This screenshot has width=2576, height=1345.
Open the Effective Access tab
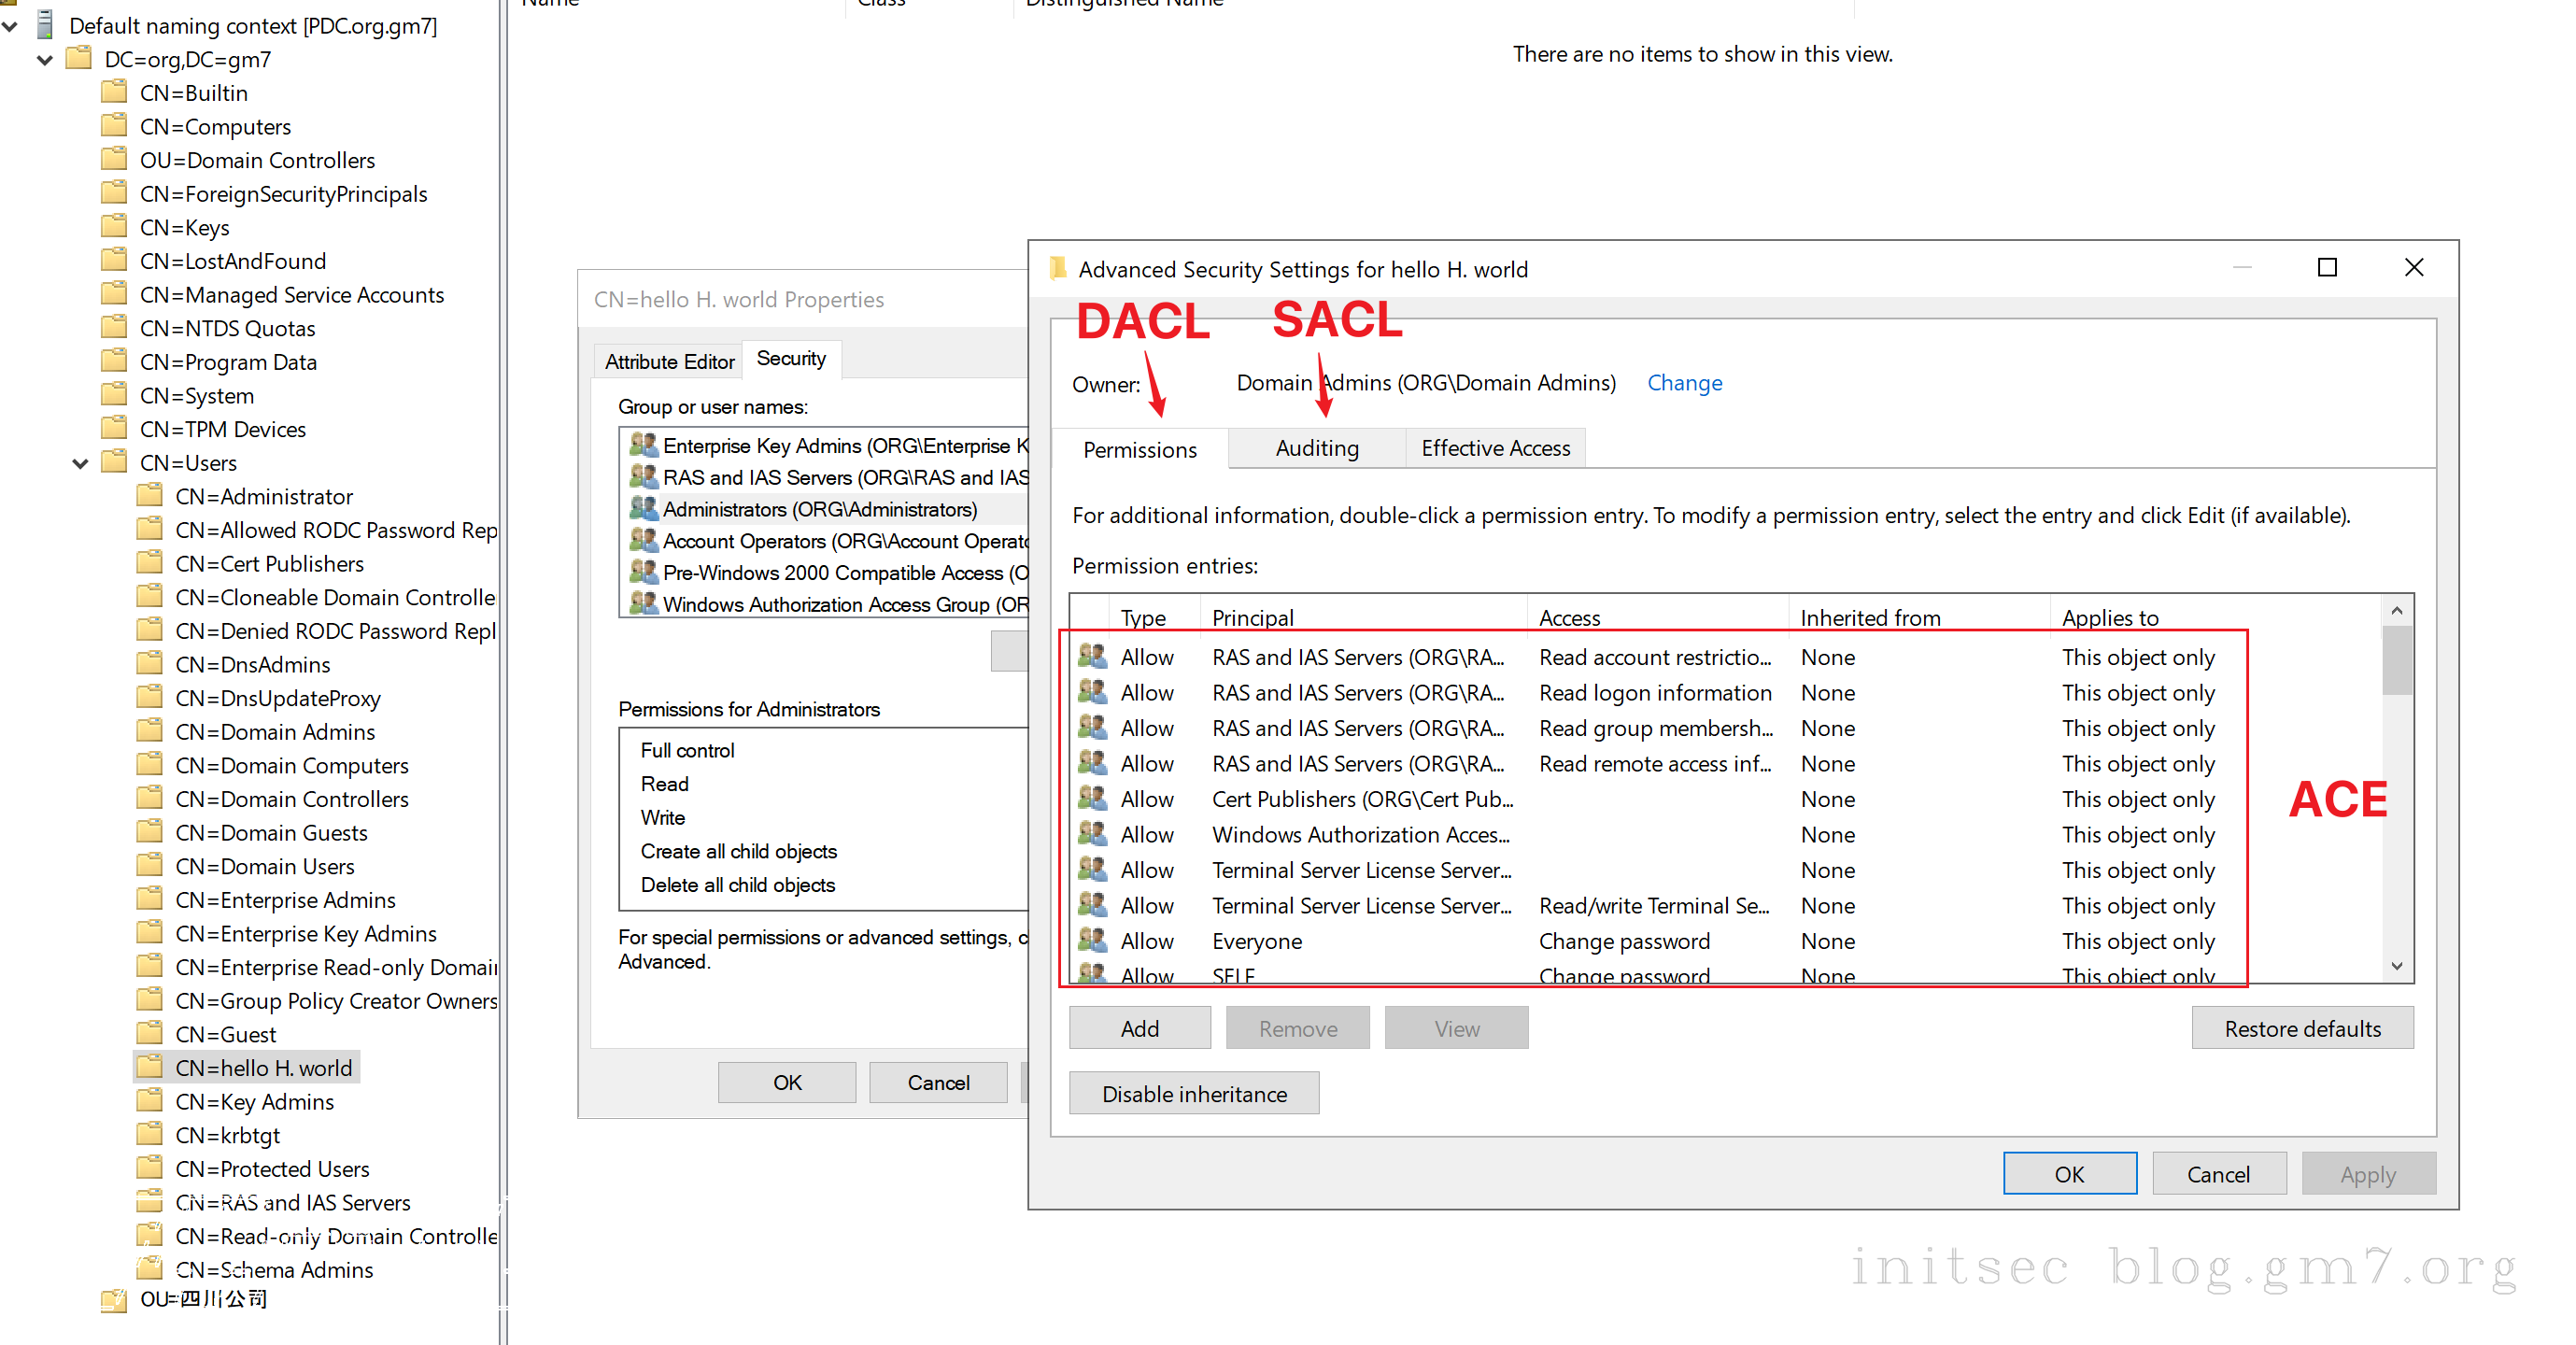tap(1495, 448)
